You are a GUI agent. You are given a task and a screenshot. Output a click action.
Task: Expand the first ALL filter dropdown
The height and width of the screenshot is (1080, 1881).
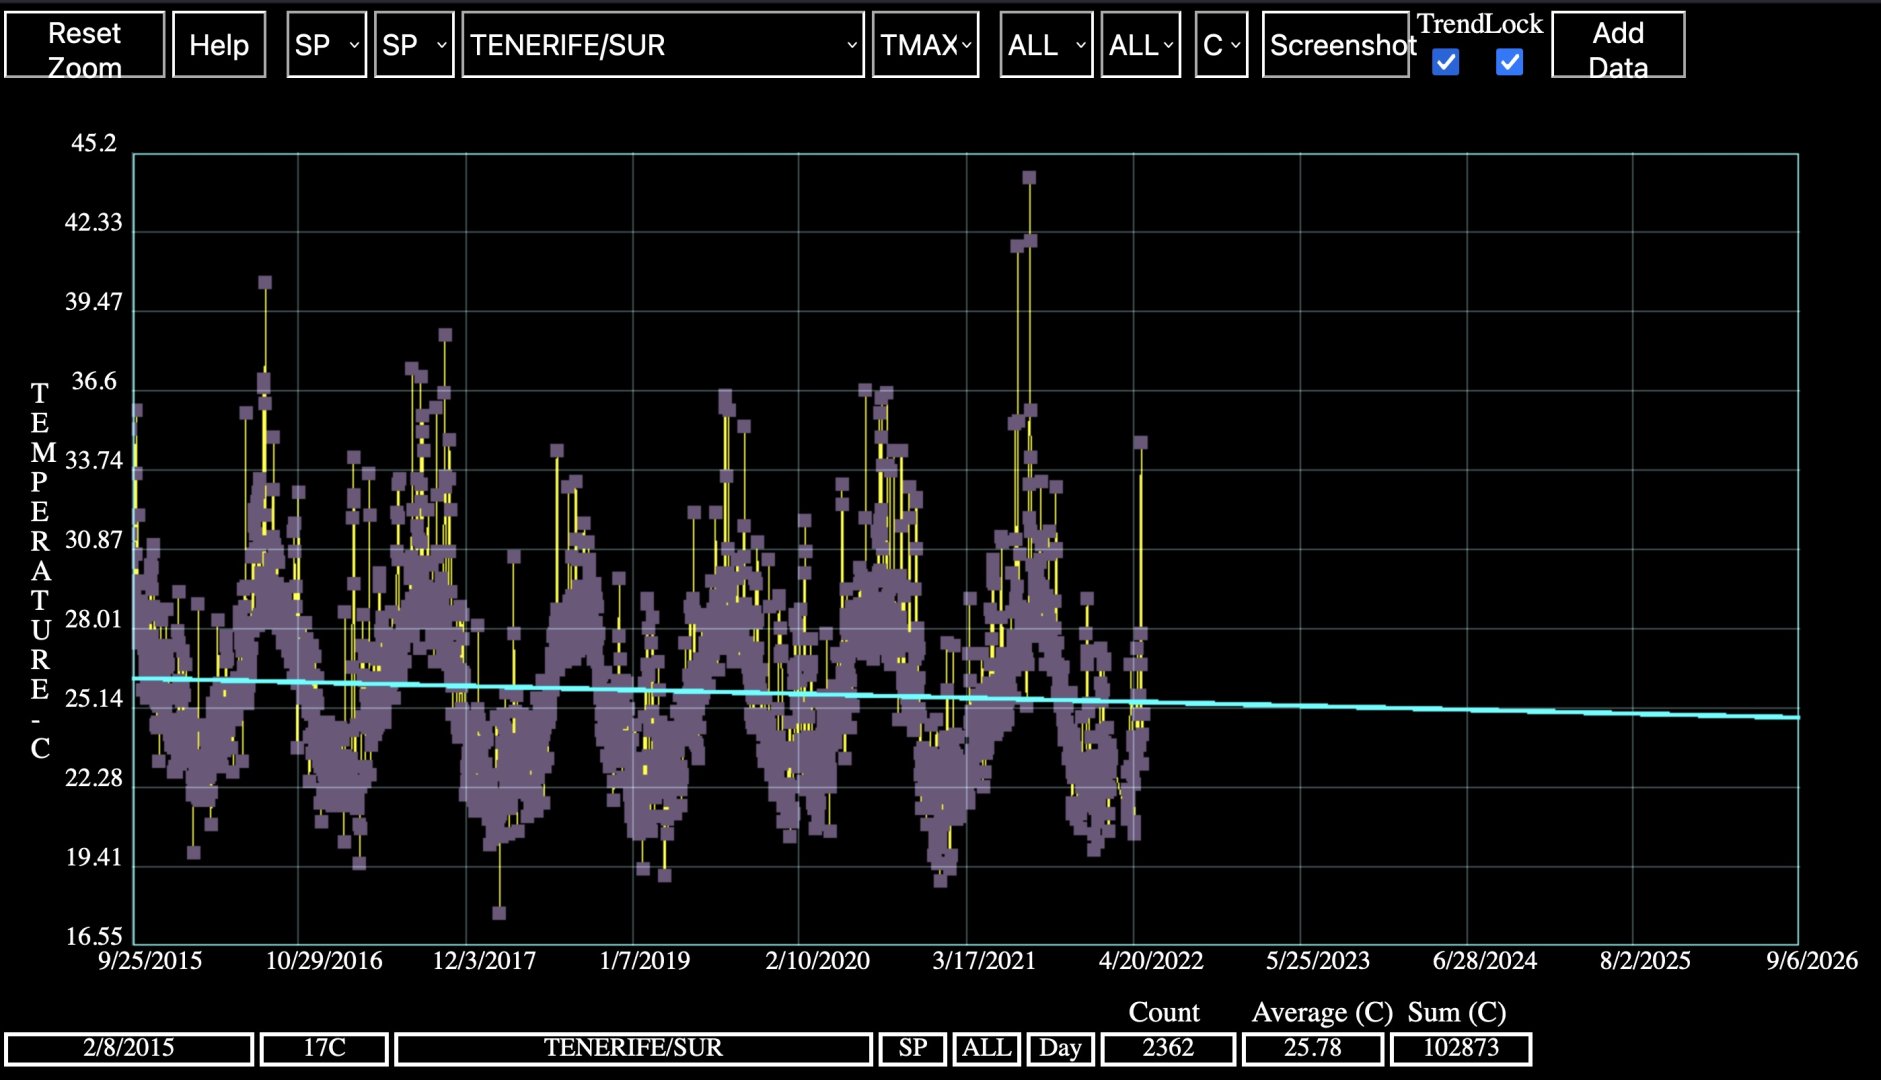1045,45
